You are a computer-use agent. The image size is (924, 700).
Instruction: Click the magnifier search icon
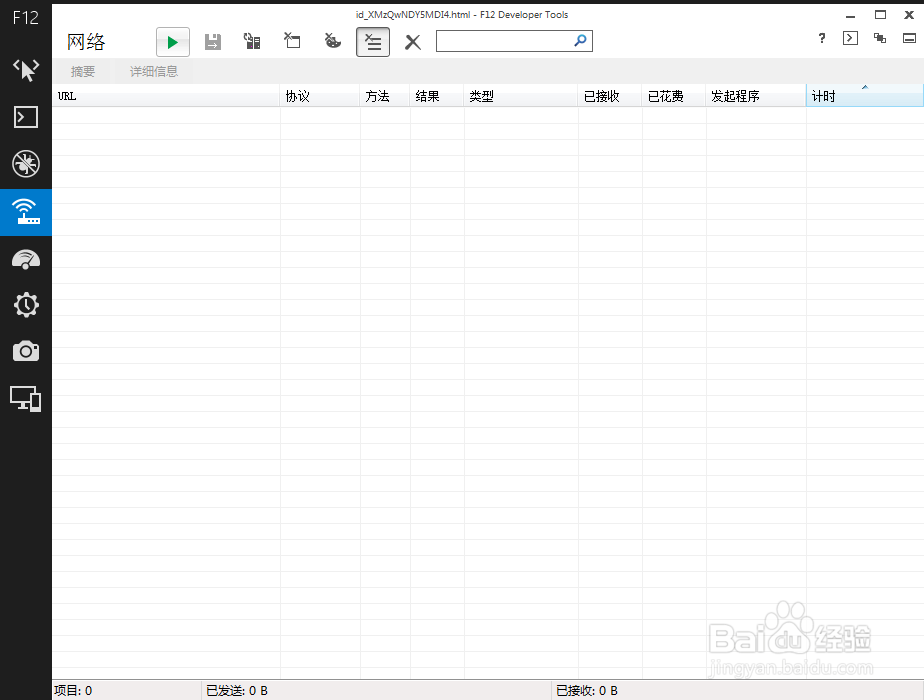pyautogui.click(x=580, y=40)
